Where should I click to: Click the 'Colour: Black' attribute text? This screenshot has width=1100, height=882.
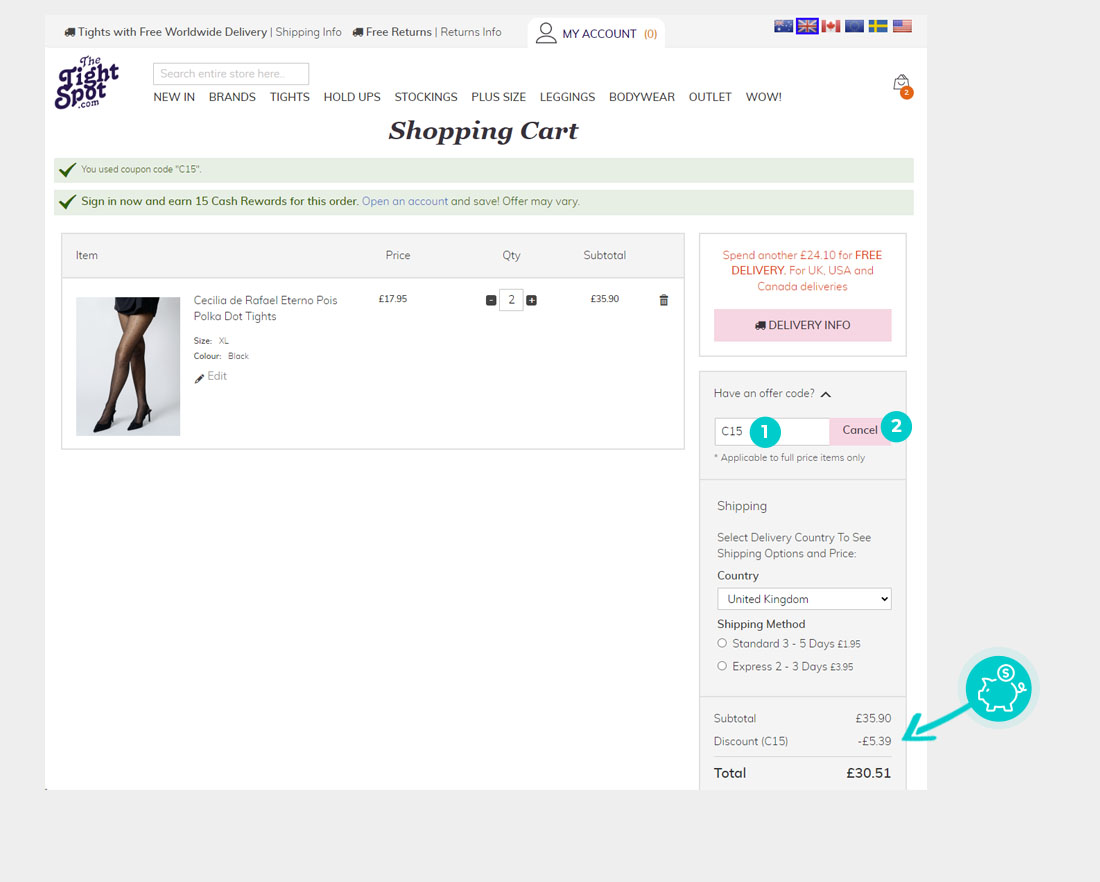tap(221, 356)
